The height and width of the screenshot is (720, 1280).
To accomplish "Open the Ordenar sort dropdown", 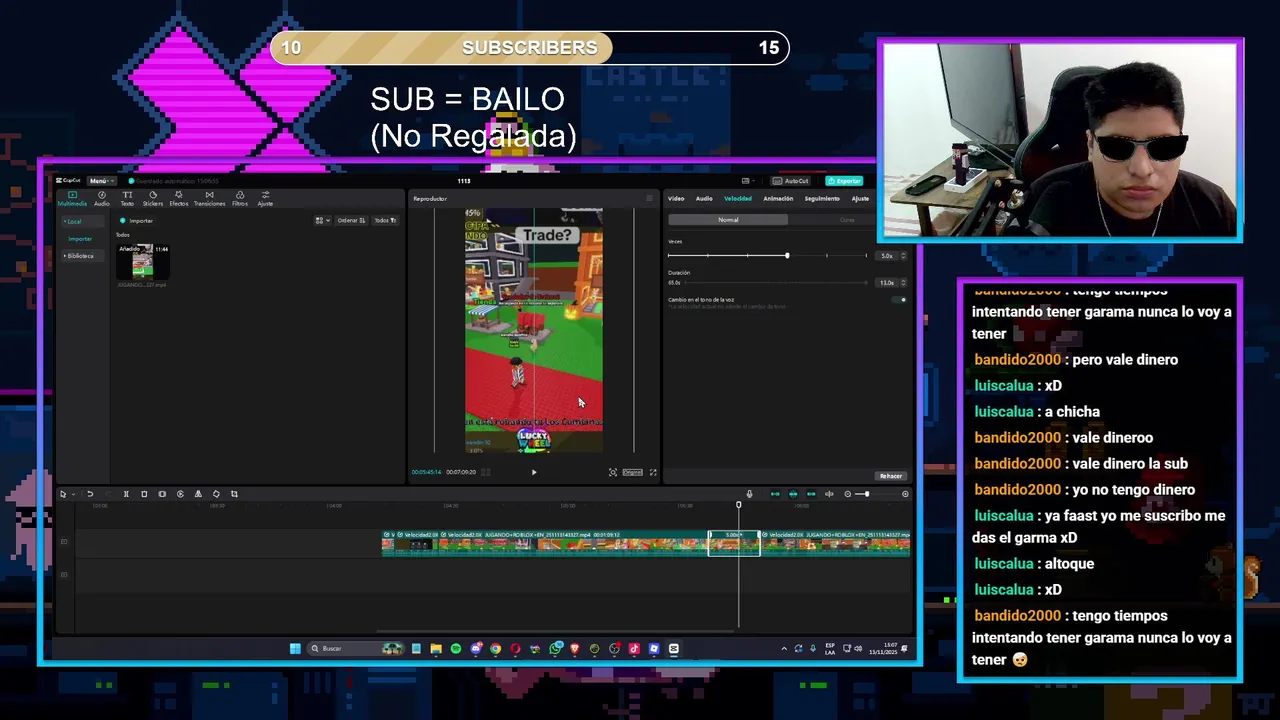I will pyautogui.click(x=350, y=221).
